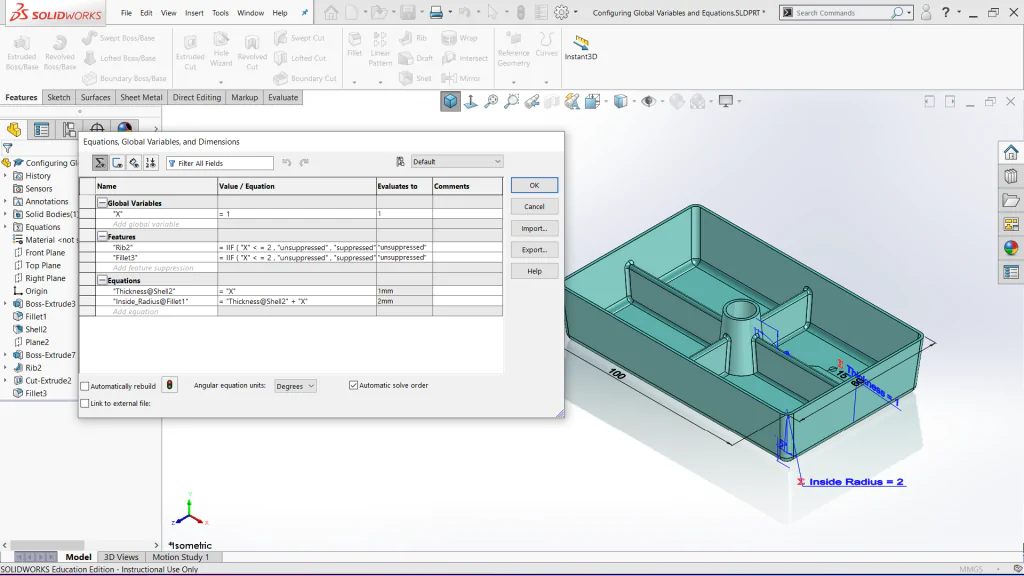
Task: Click the Import... button
Action: [x=534, y=229]
